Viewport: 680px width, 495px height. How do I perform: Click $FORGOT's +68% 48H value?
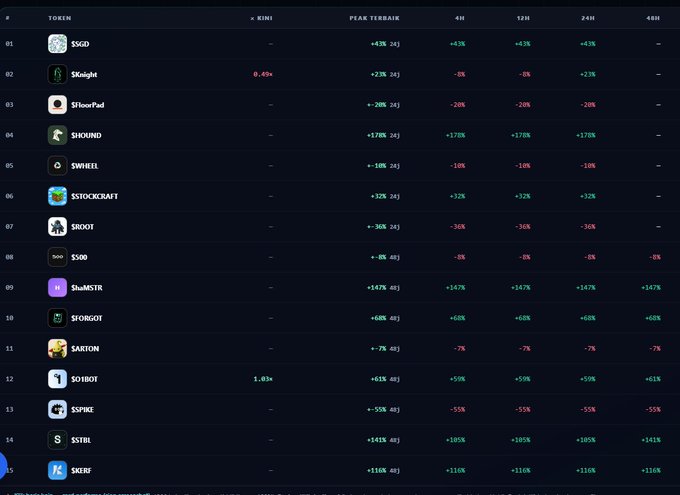[x=653, y=318]
